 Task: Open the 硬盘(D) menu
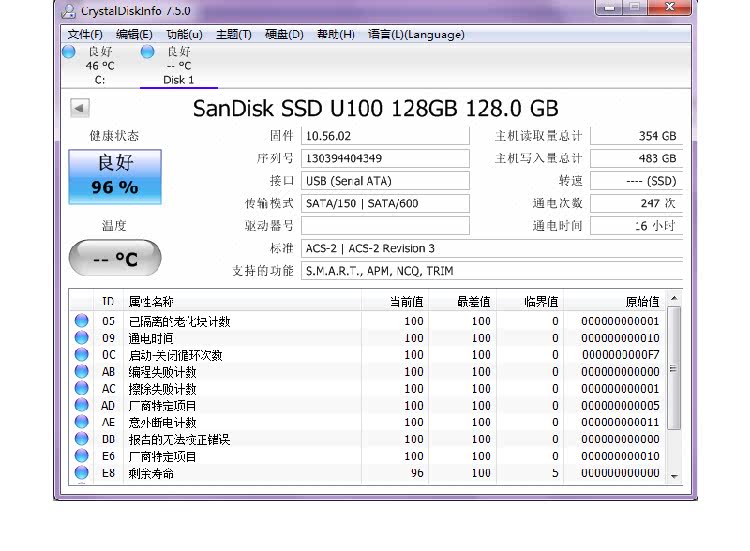click(x=284, y=34)
